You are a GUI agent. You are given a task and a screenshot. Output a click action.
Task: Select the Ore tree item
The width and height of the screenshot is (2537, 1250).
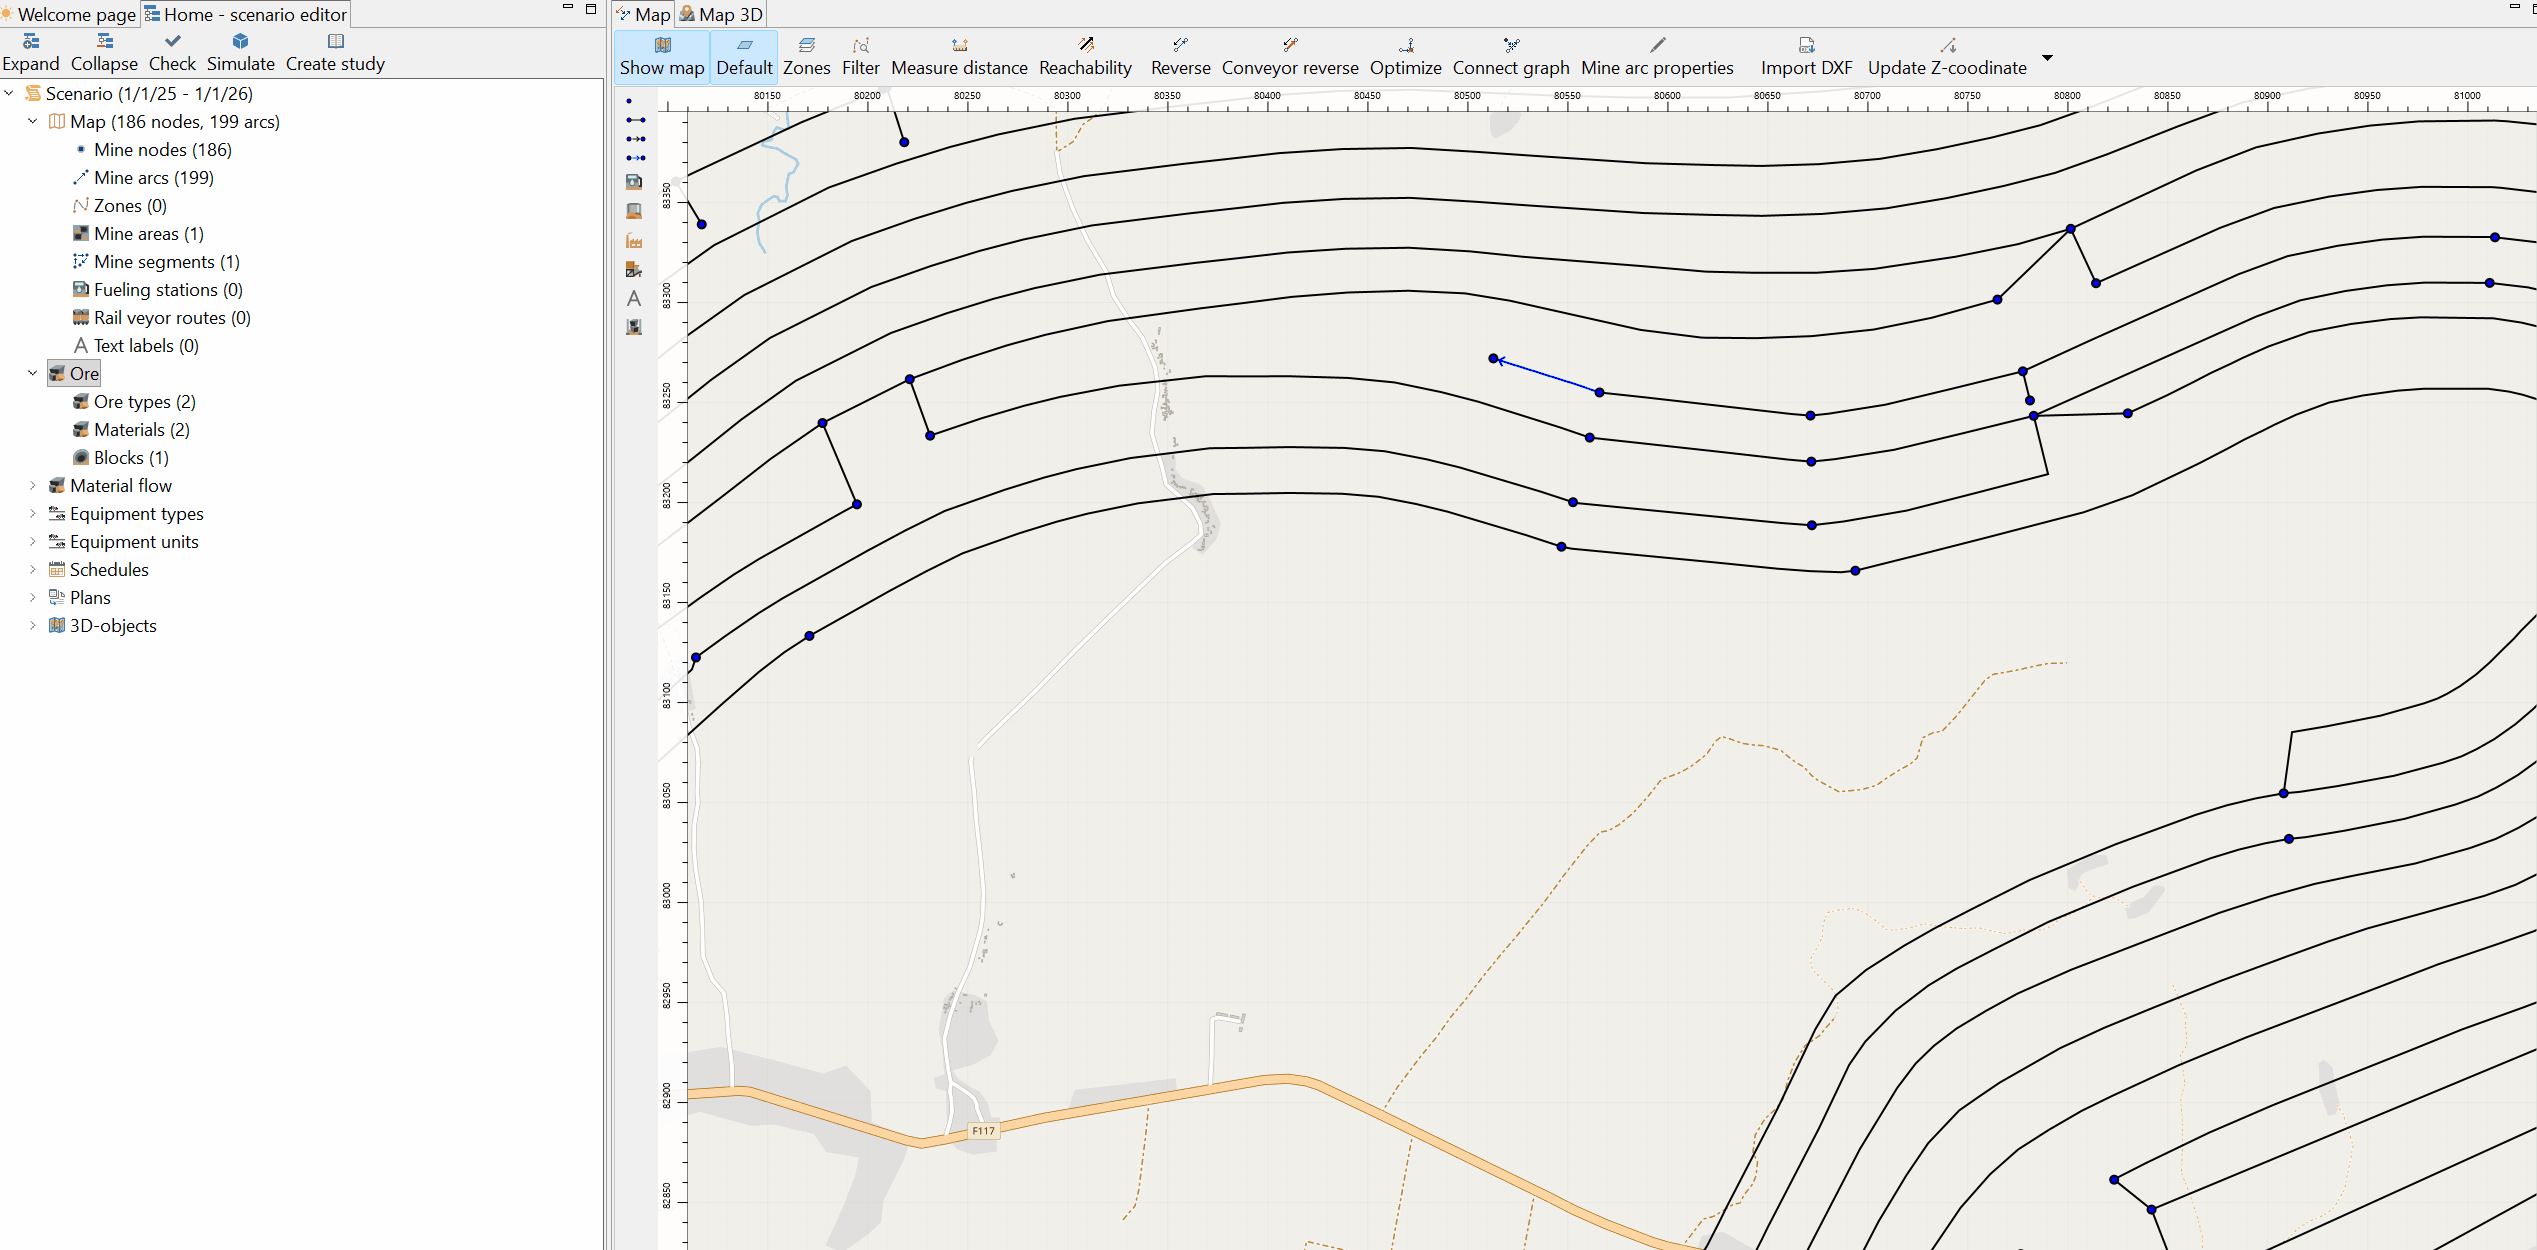84,373
